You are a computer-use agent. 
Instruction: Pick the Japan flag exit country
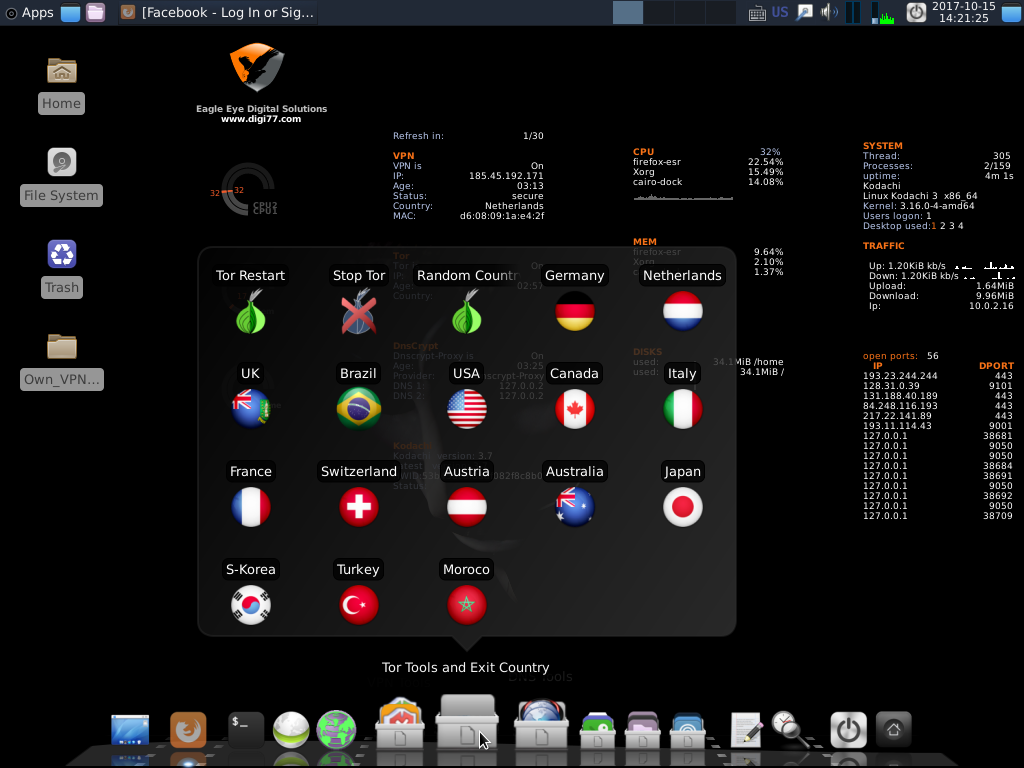pyautogui.click(x=682, y=507)
